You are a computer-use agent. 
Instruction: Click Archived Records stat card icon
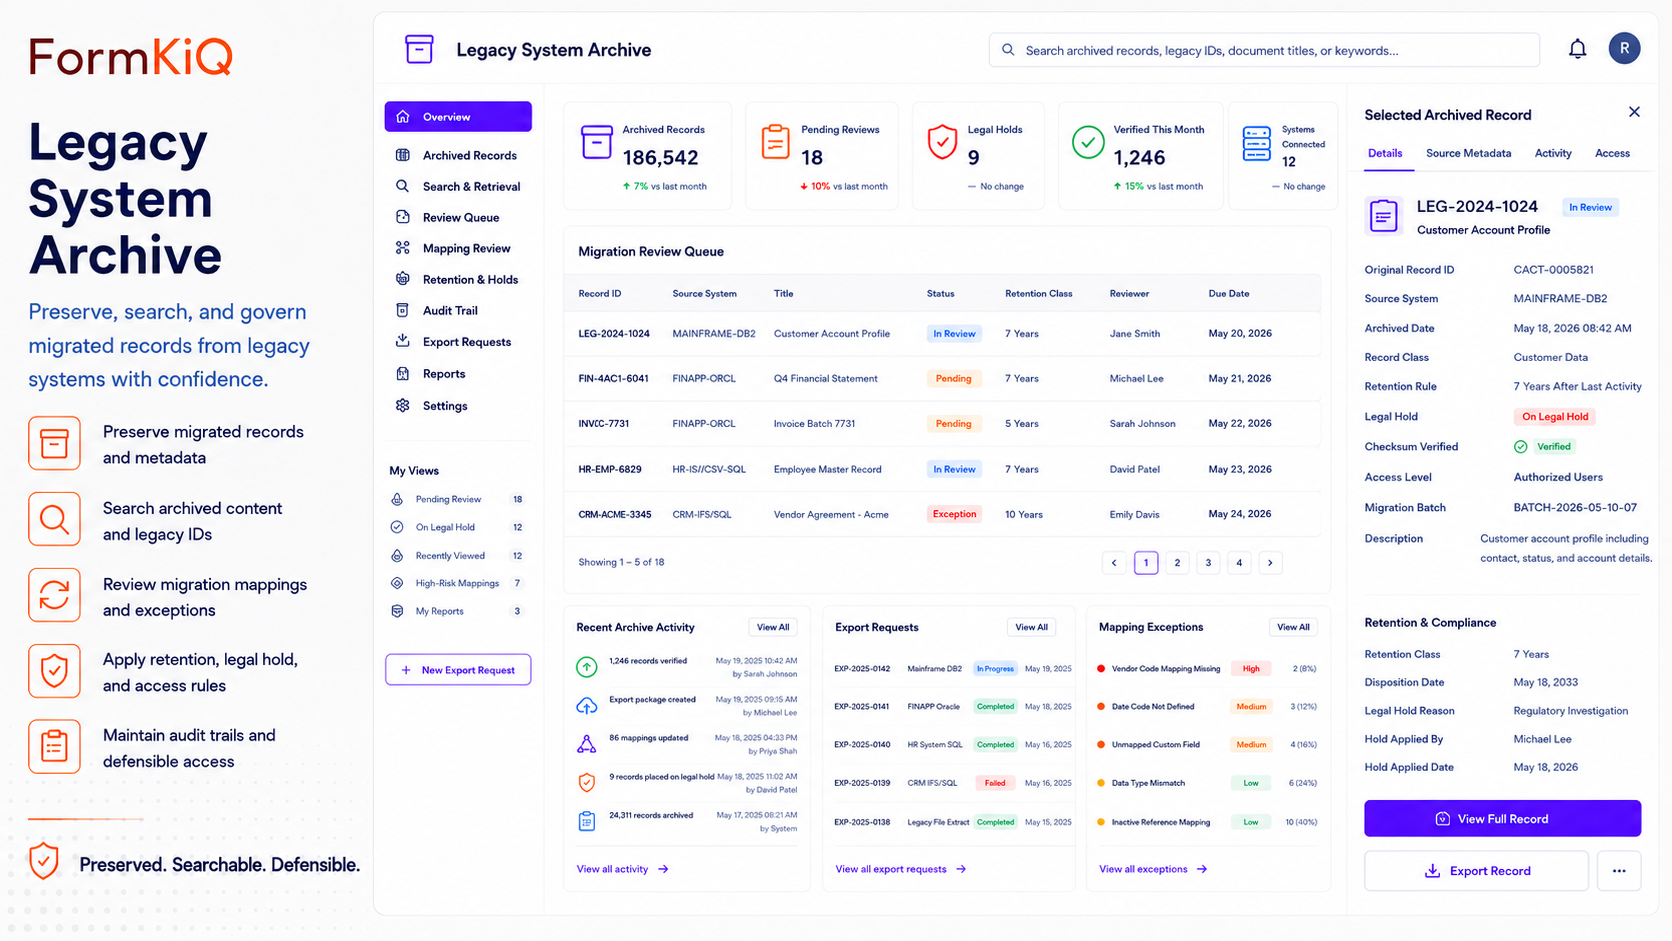click(x=597, y=142)
